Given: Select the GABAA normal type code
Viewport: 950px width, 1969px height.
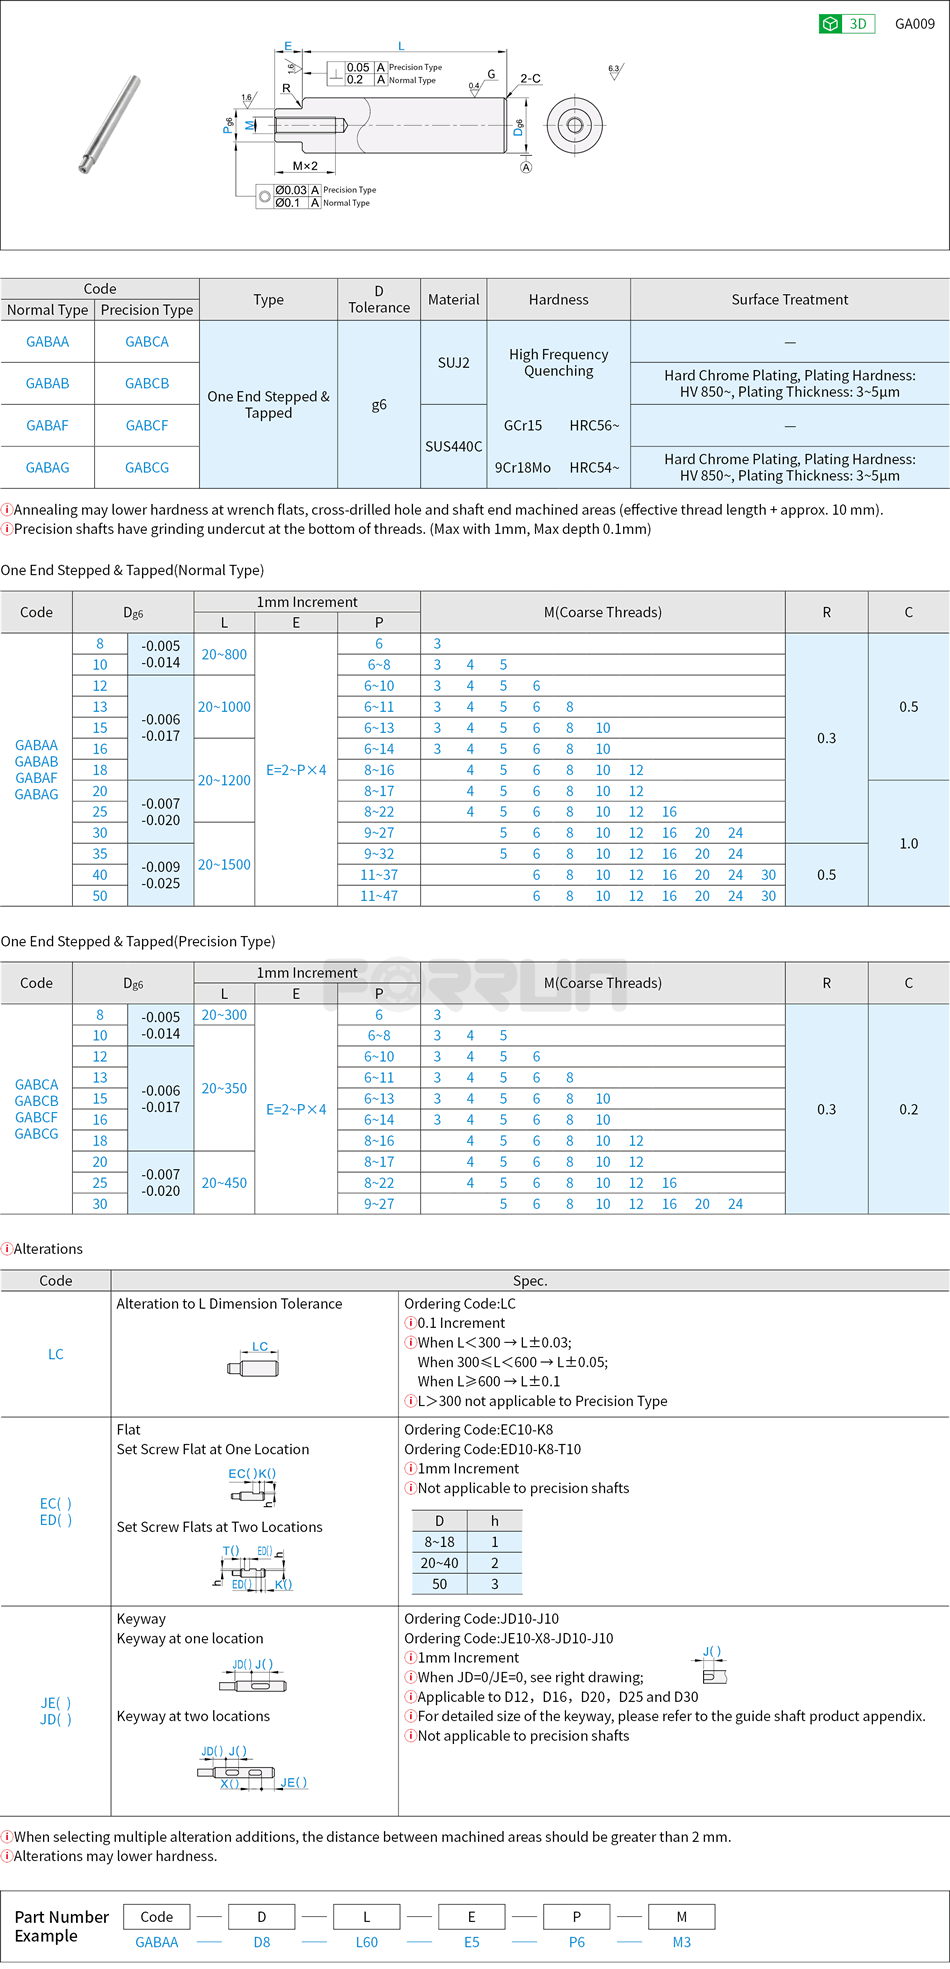Looking at the screenshot, I should pos(47,342).
